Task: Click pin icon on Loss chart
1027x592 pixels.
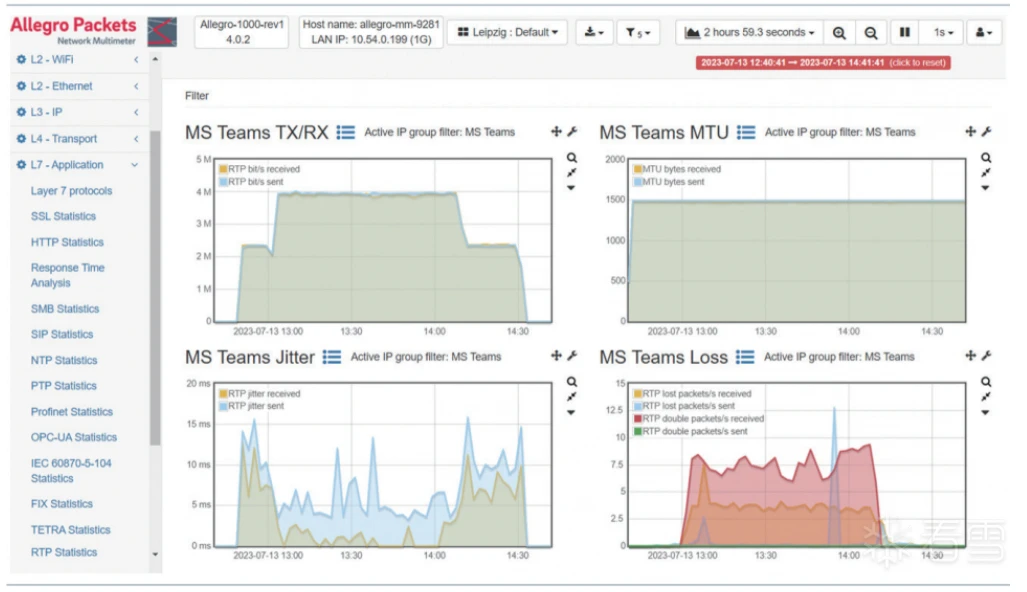Action: (x=986, y=397)
